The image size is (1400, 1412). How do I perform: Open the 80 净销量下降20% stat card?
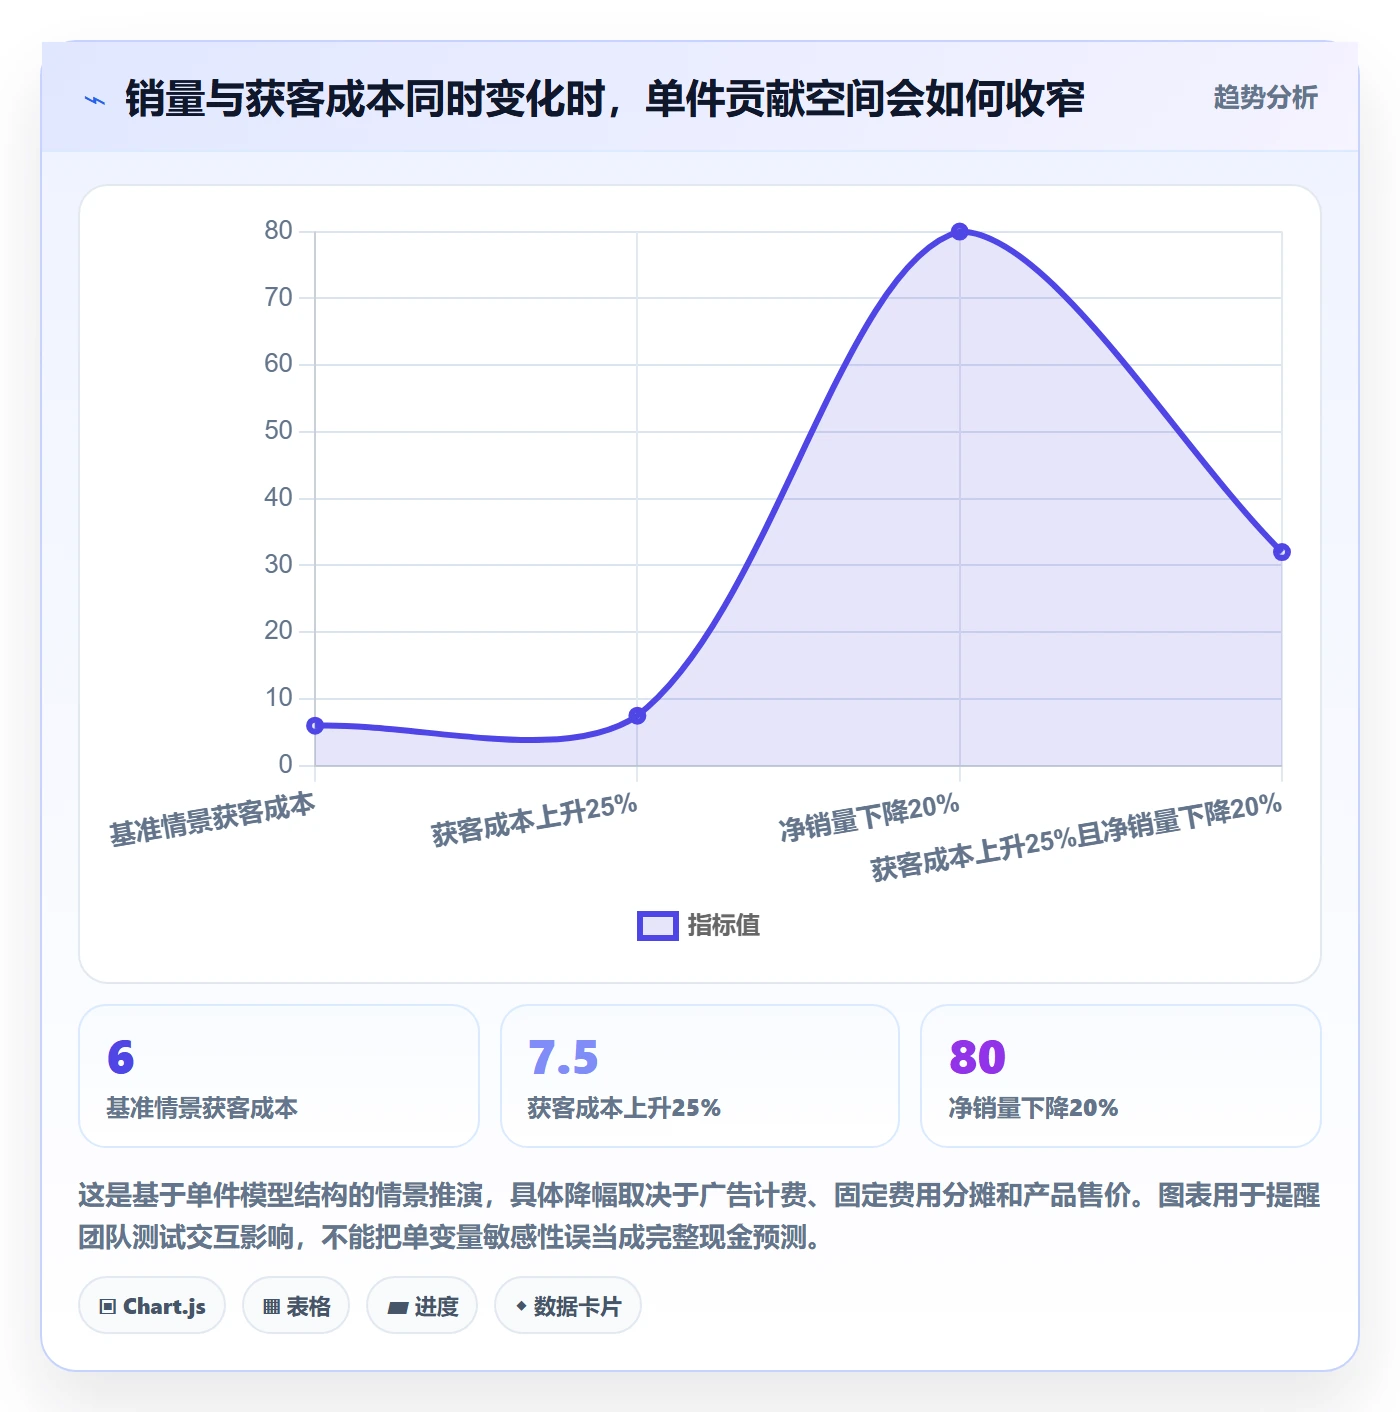click(1121, 1076)
